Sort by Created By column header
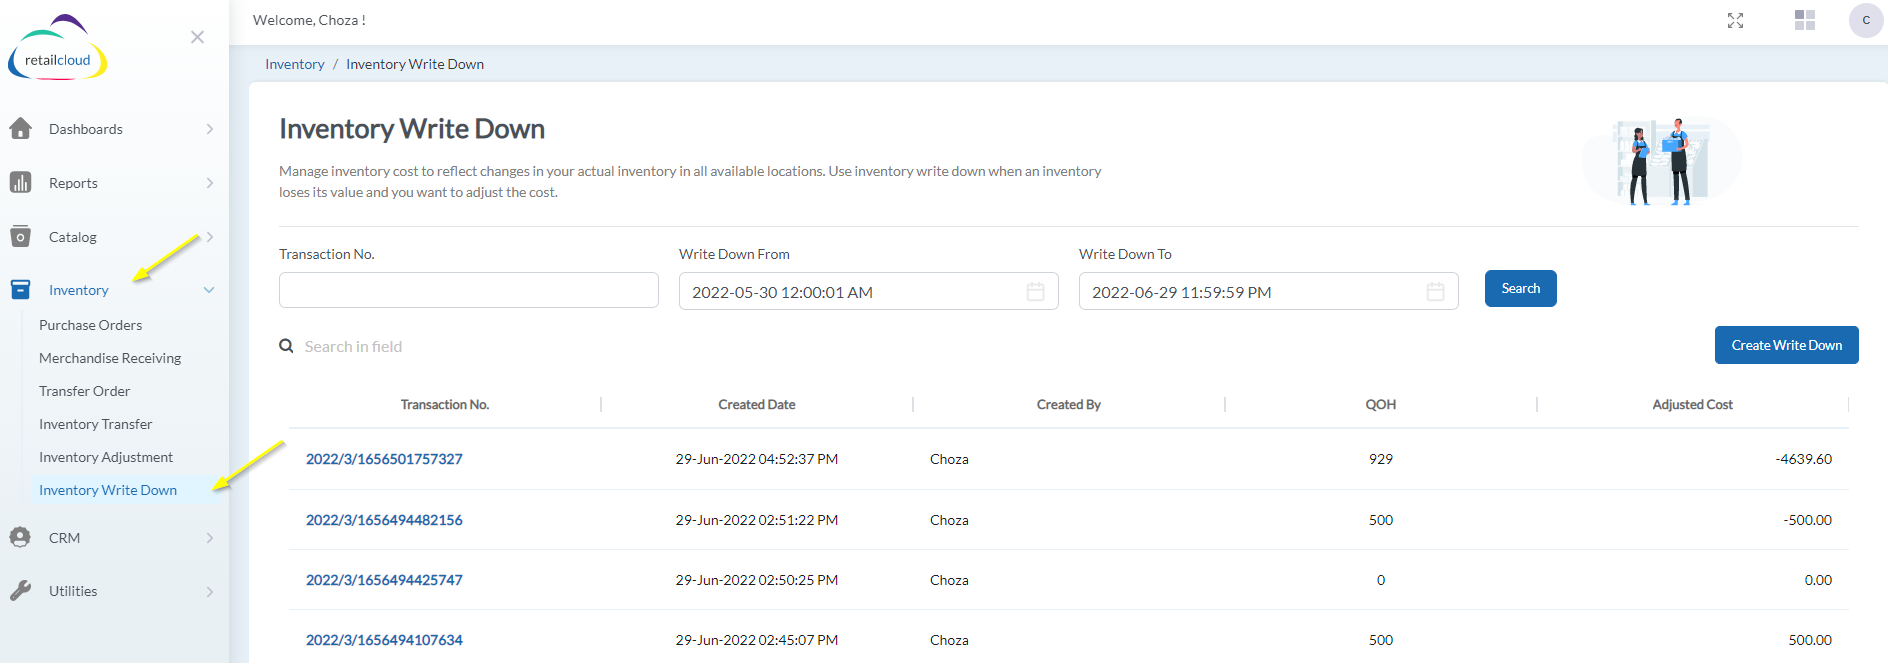This screenshot has height=663, width=1888. pos(1068,404)
